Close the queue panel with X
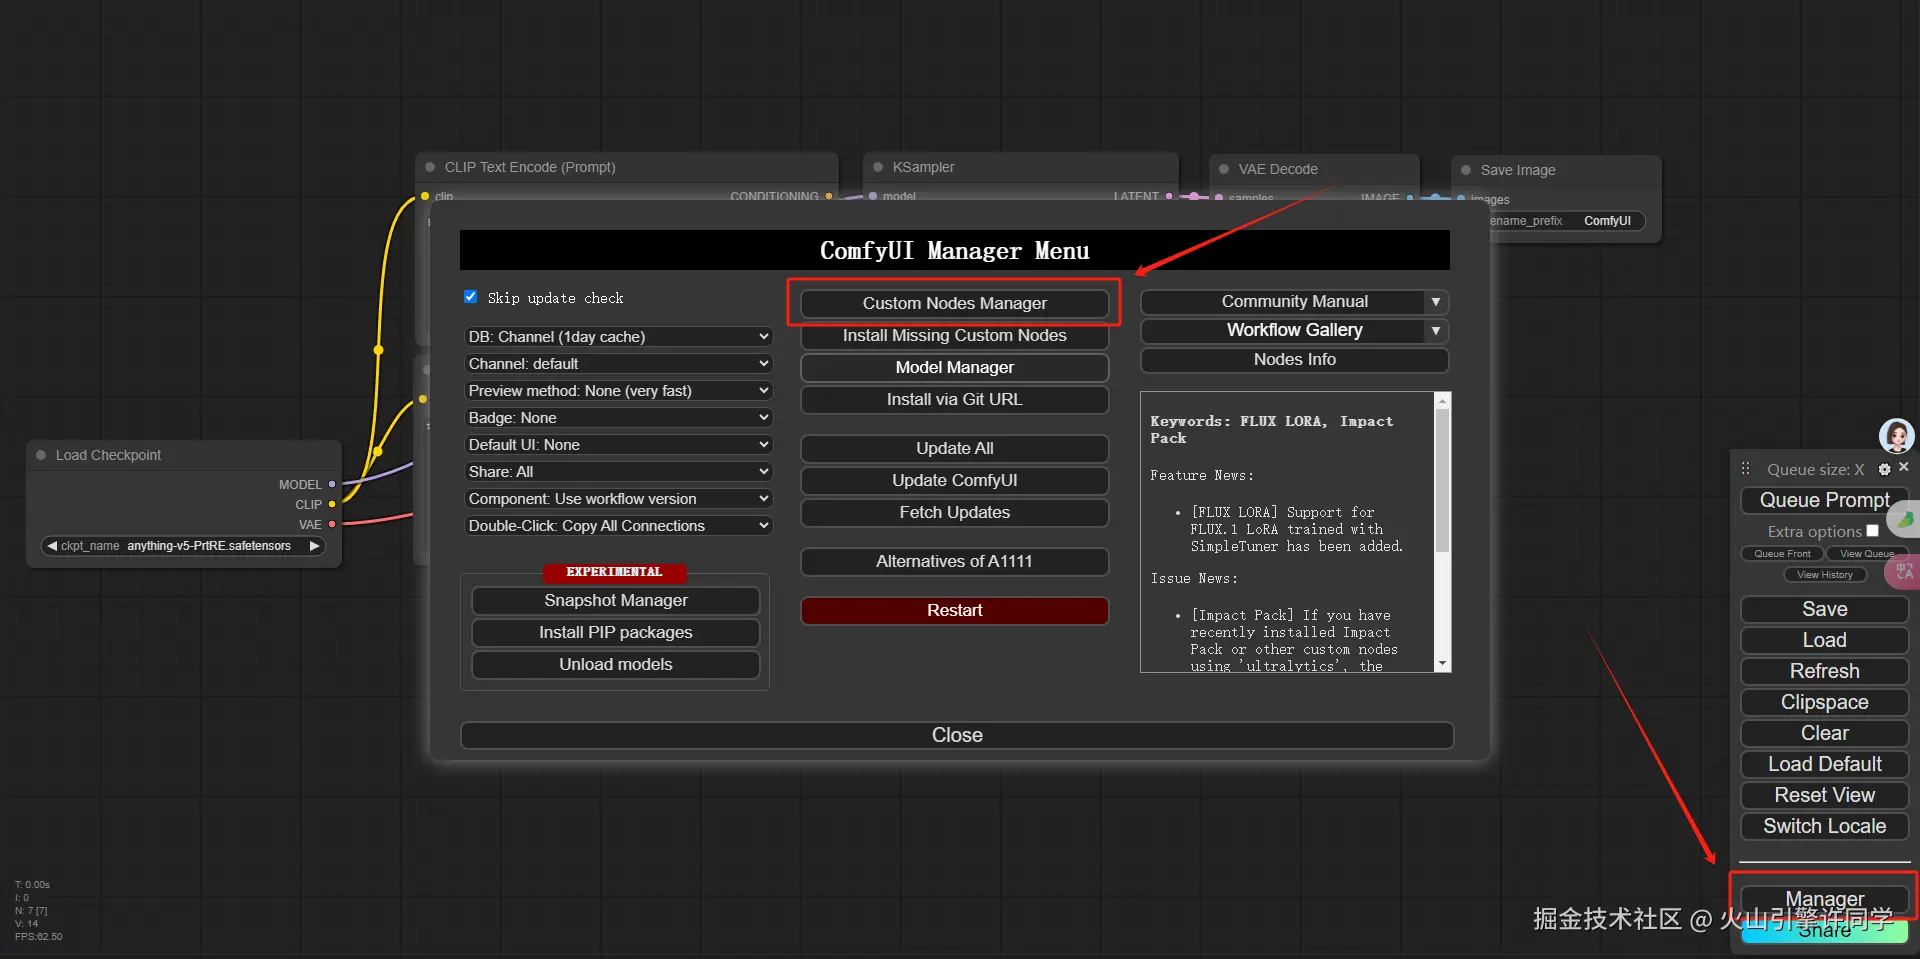Screen dimensions: 1920x959 1904,467
